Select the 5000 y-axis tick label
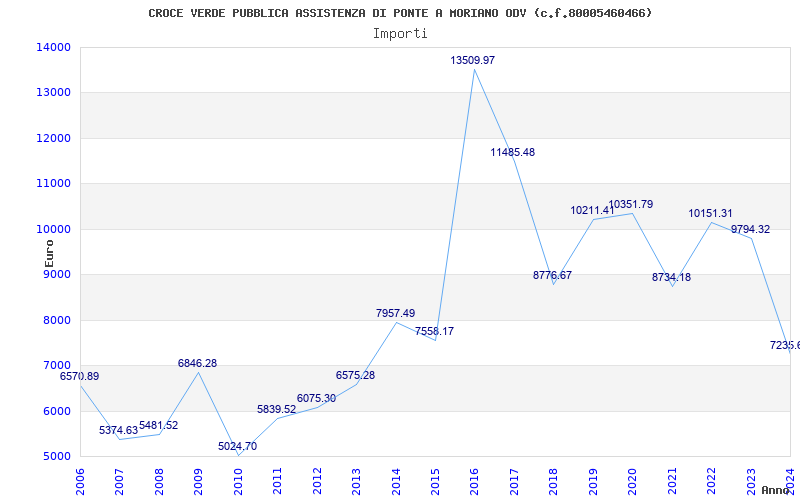The width and height of the screenshot is (800, 500). pyautogui.click(x=56, y=457)
